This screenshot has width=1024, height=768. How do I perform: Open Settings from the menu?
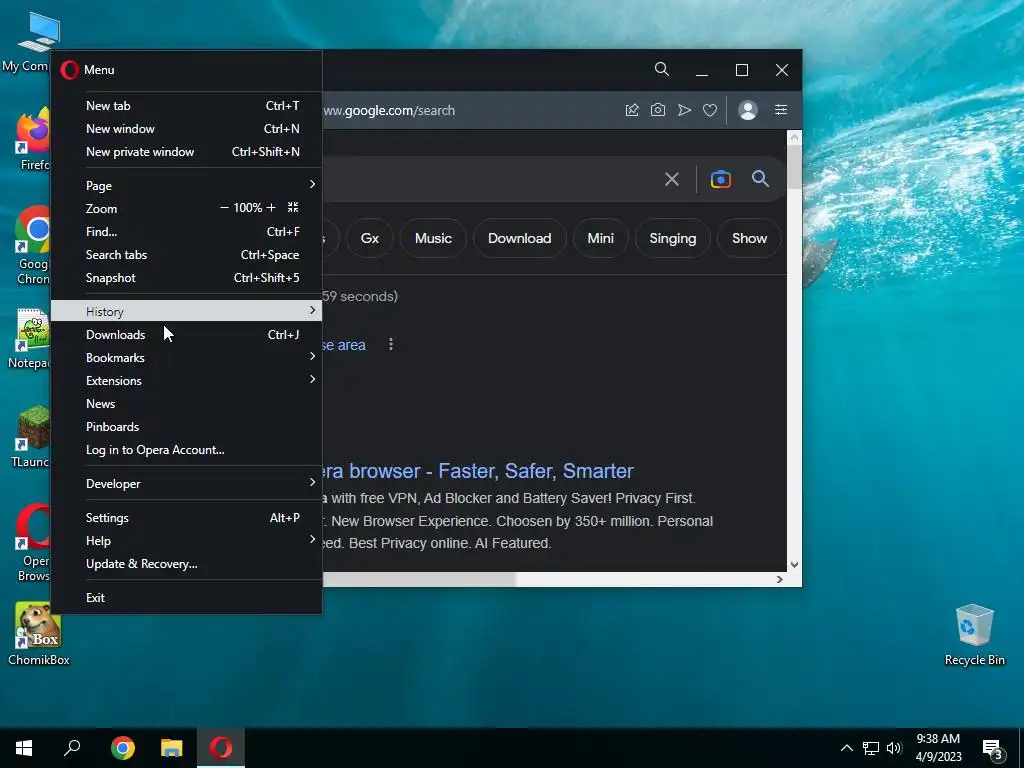[187, 517]
